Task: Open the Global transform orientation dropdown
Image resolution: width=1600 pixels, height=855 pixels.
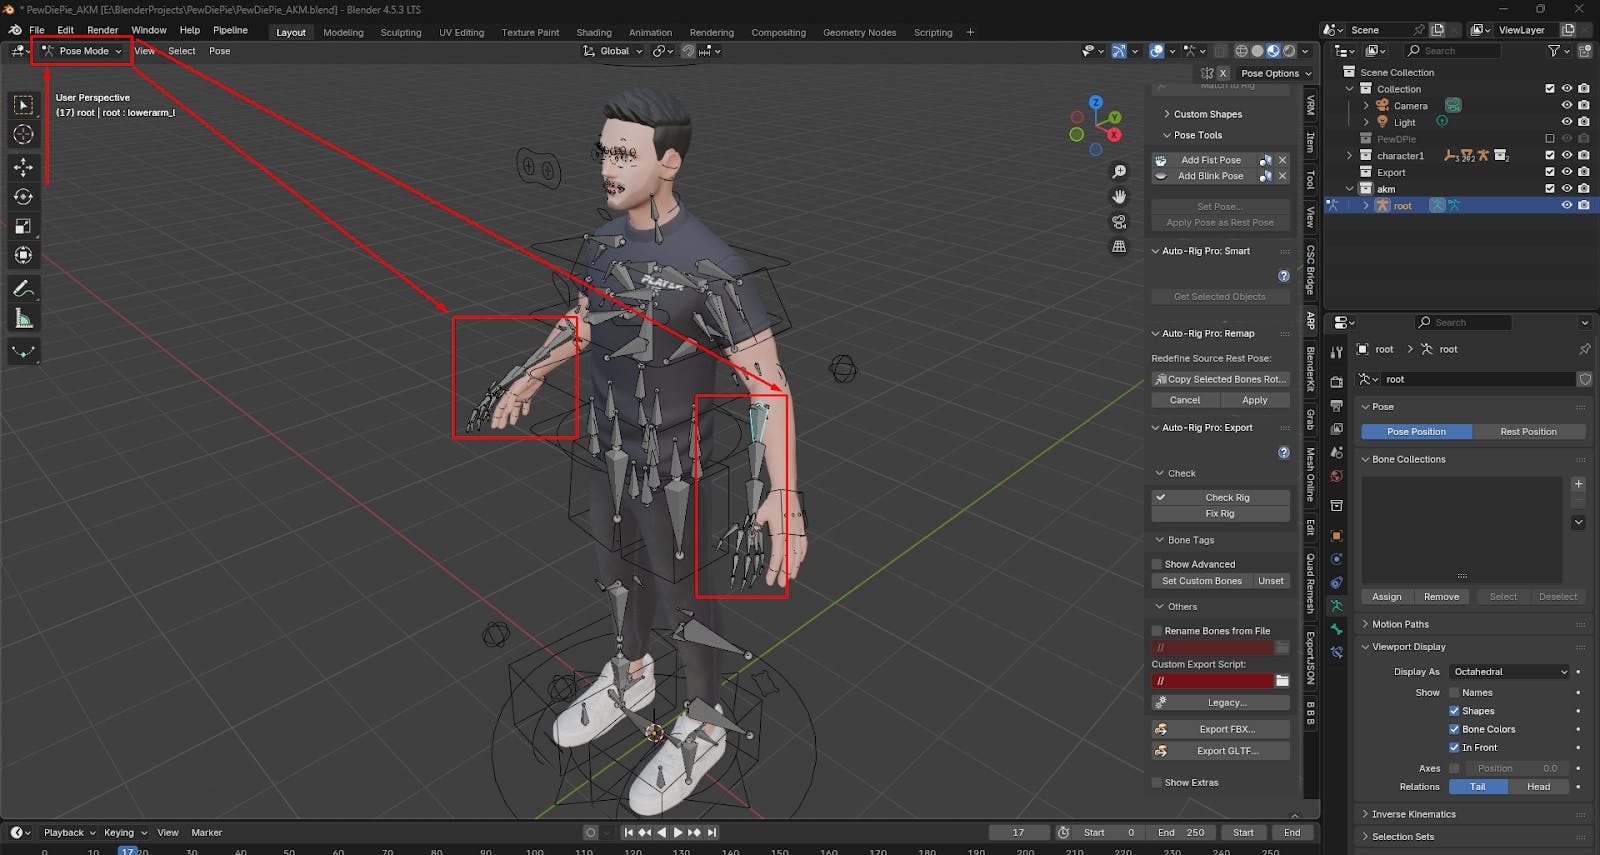Action: coord(612,51)
